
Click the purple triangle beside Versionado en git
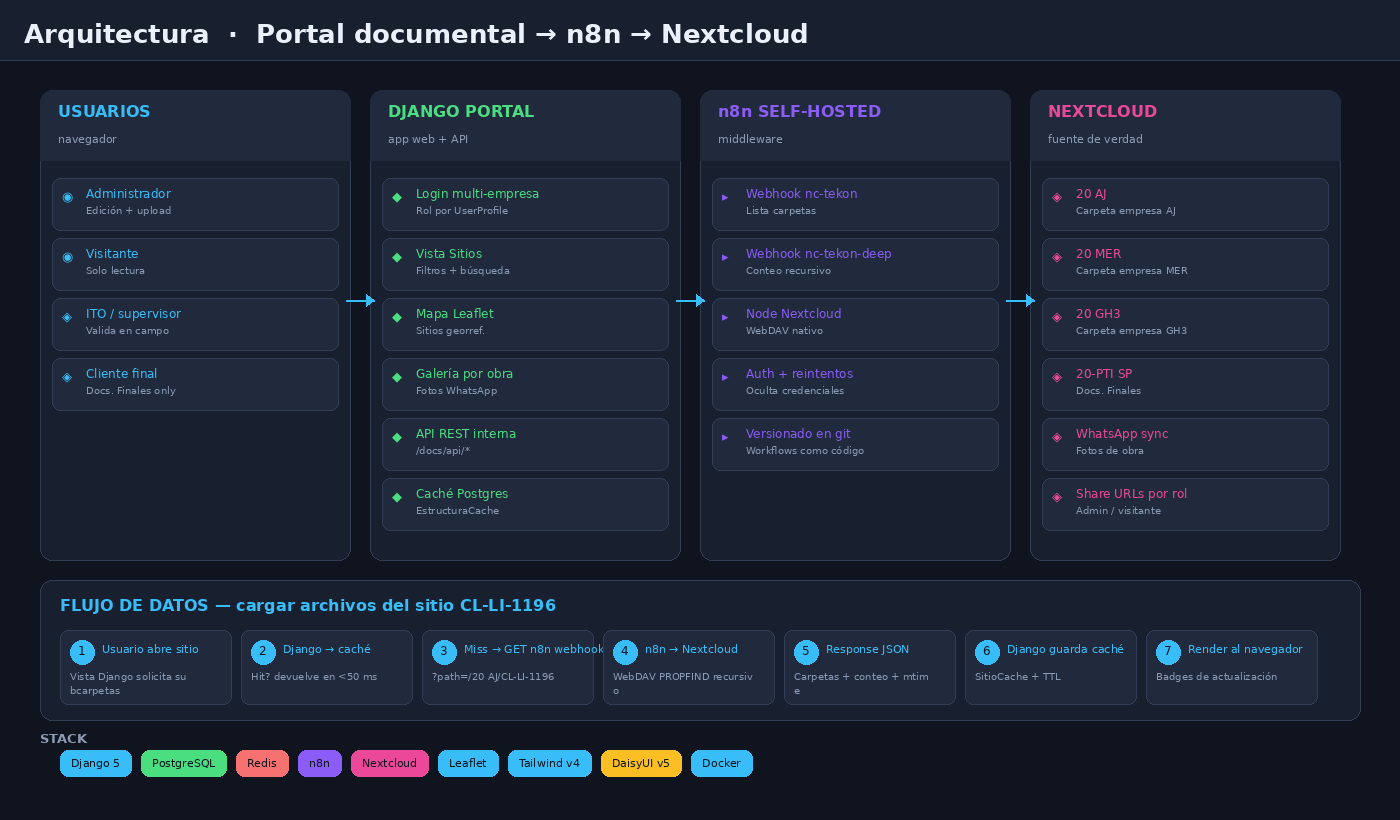pyautogui.click(x=726, y=437)
